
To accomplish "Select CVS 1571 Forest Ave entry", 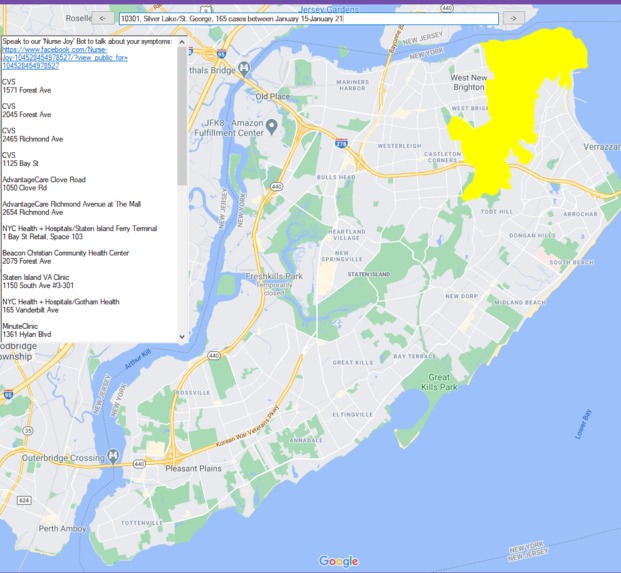I will tap(27, 86).
